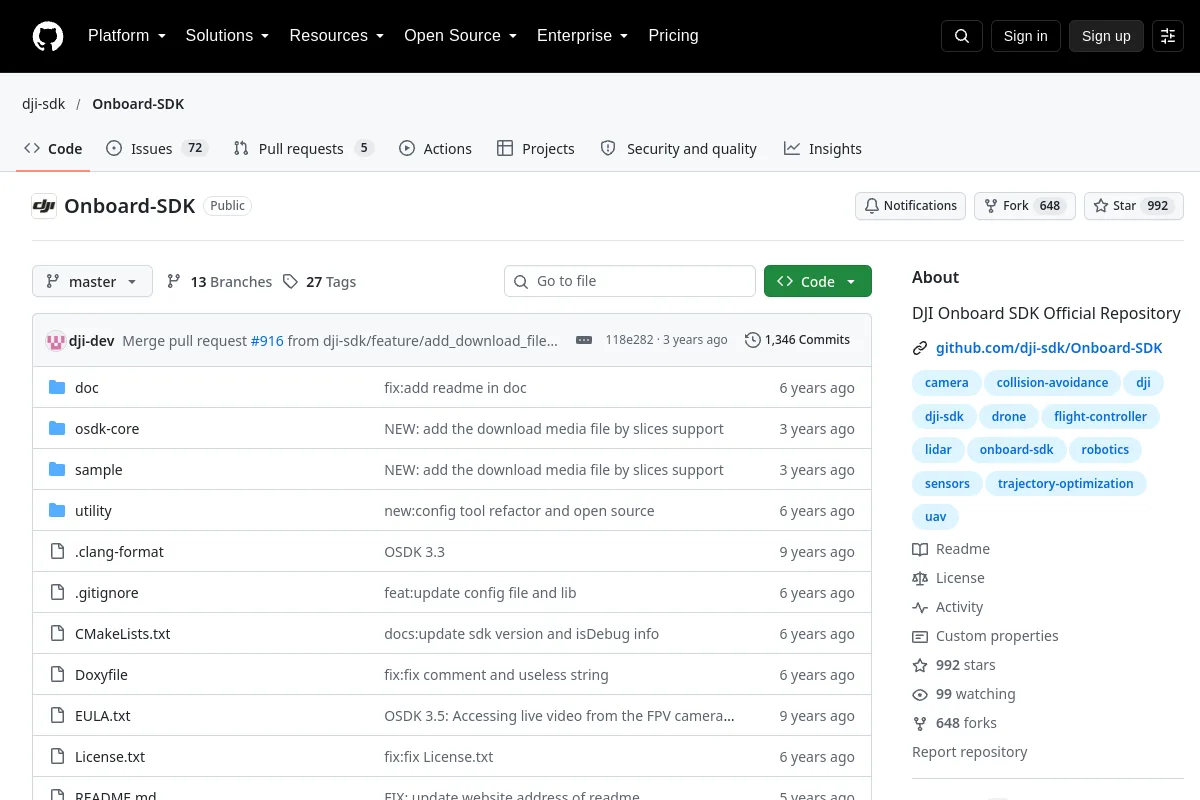Expand the Open Source menu
The height and width of the screenshot is (800, 1200).
[460, 36]
